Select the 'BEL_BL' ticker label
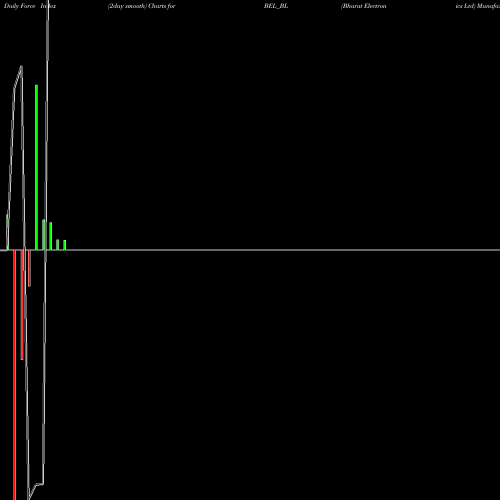Screen dimensions: 500x500 pos(276,6)
